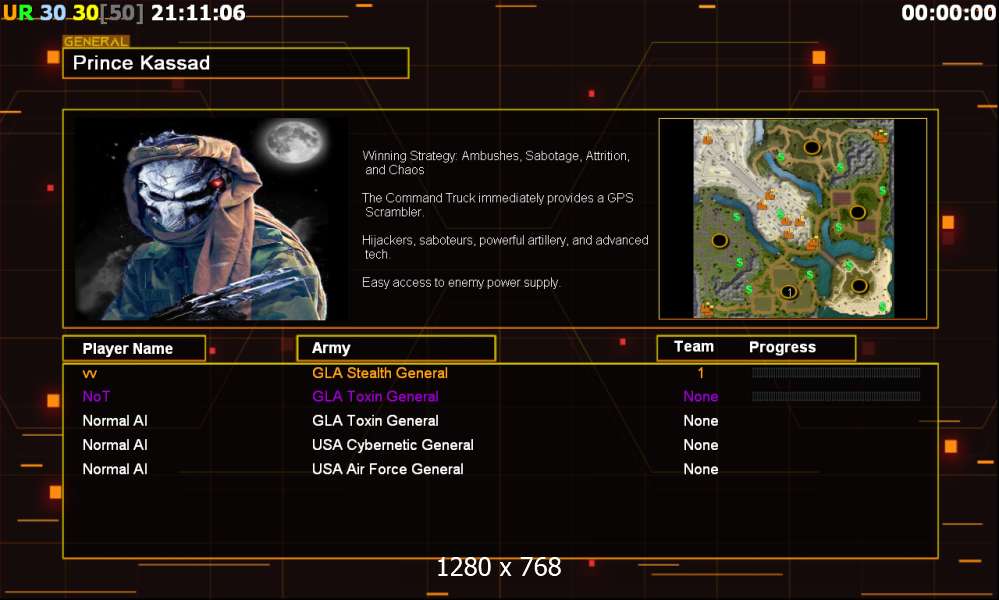Screen dimensions: 999x600
Task: Select the GLA Stealth General army entry
Action: (380, 373)
